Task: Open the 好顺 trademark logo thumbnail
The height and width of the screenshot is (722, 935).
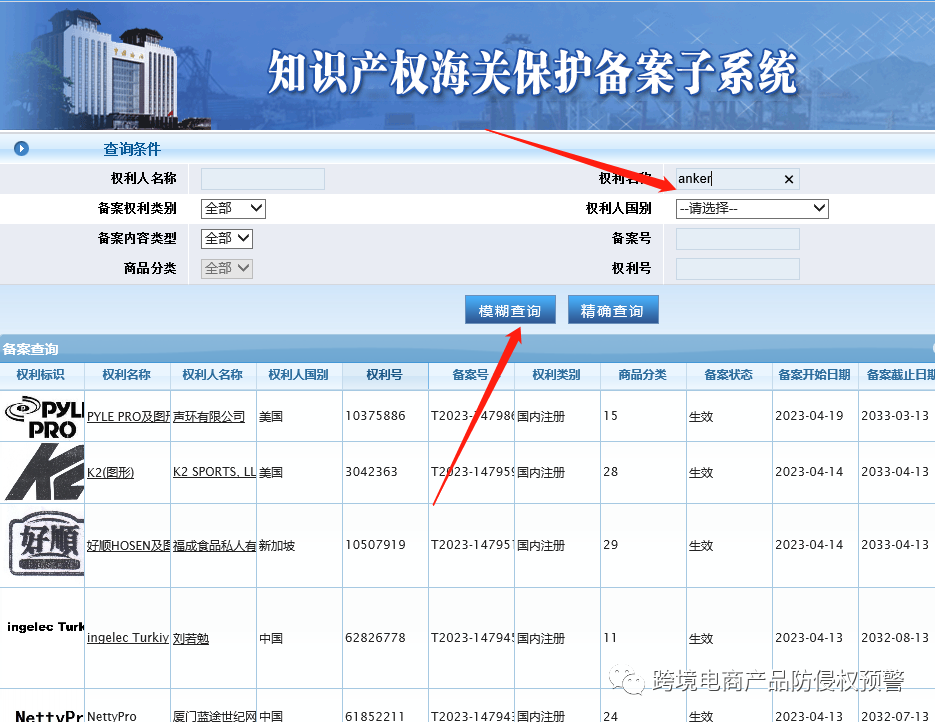Action: coord(45,545)
